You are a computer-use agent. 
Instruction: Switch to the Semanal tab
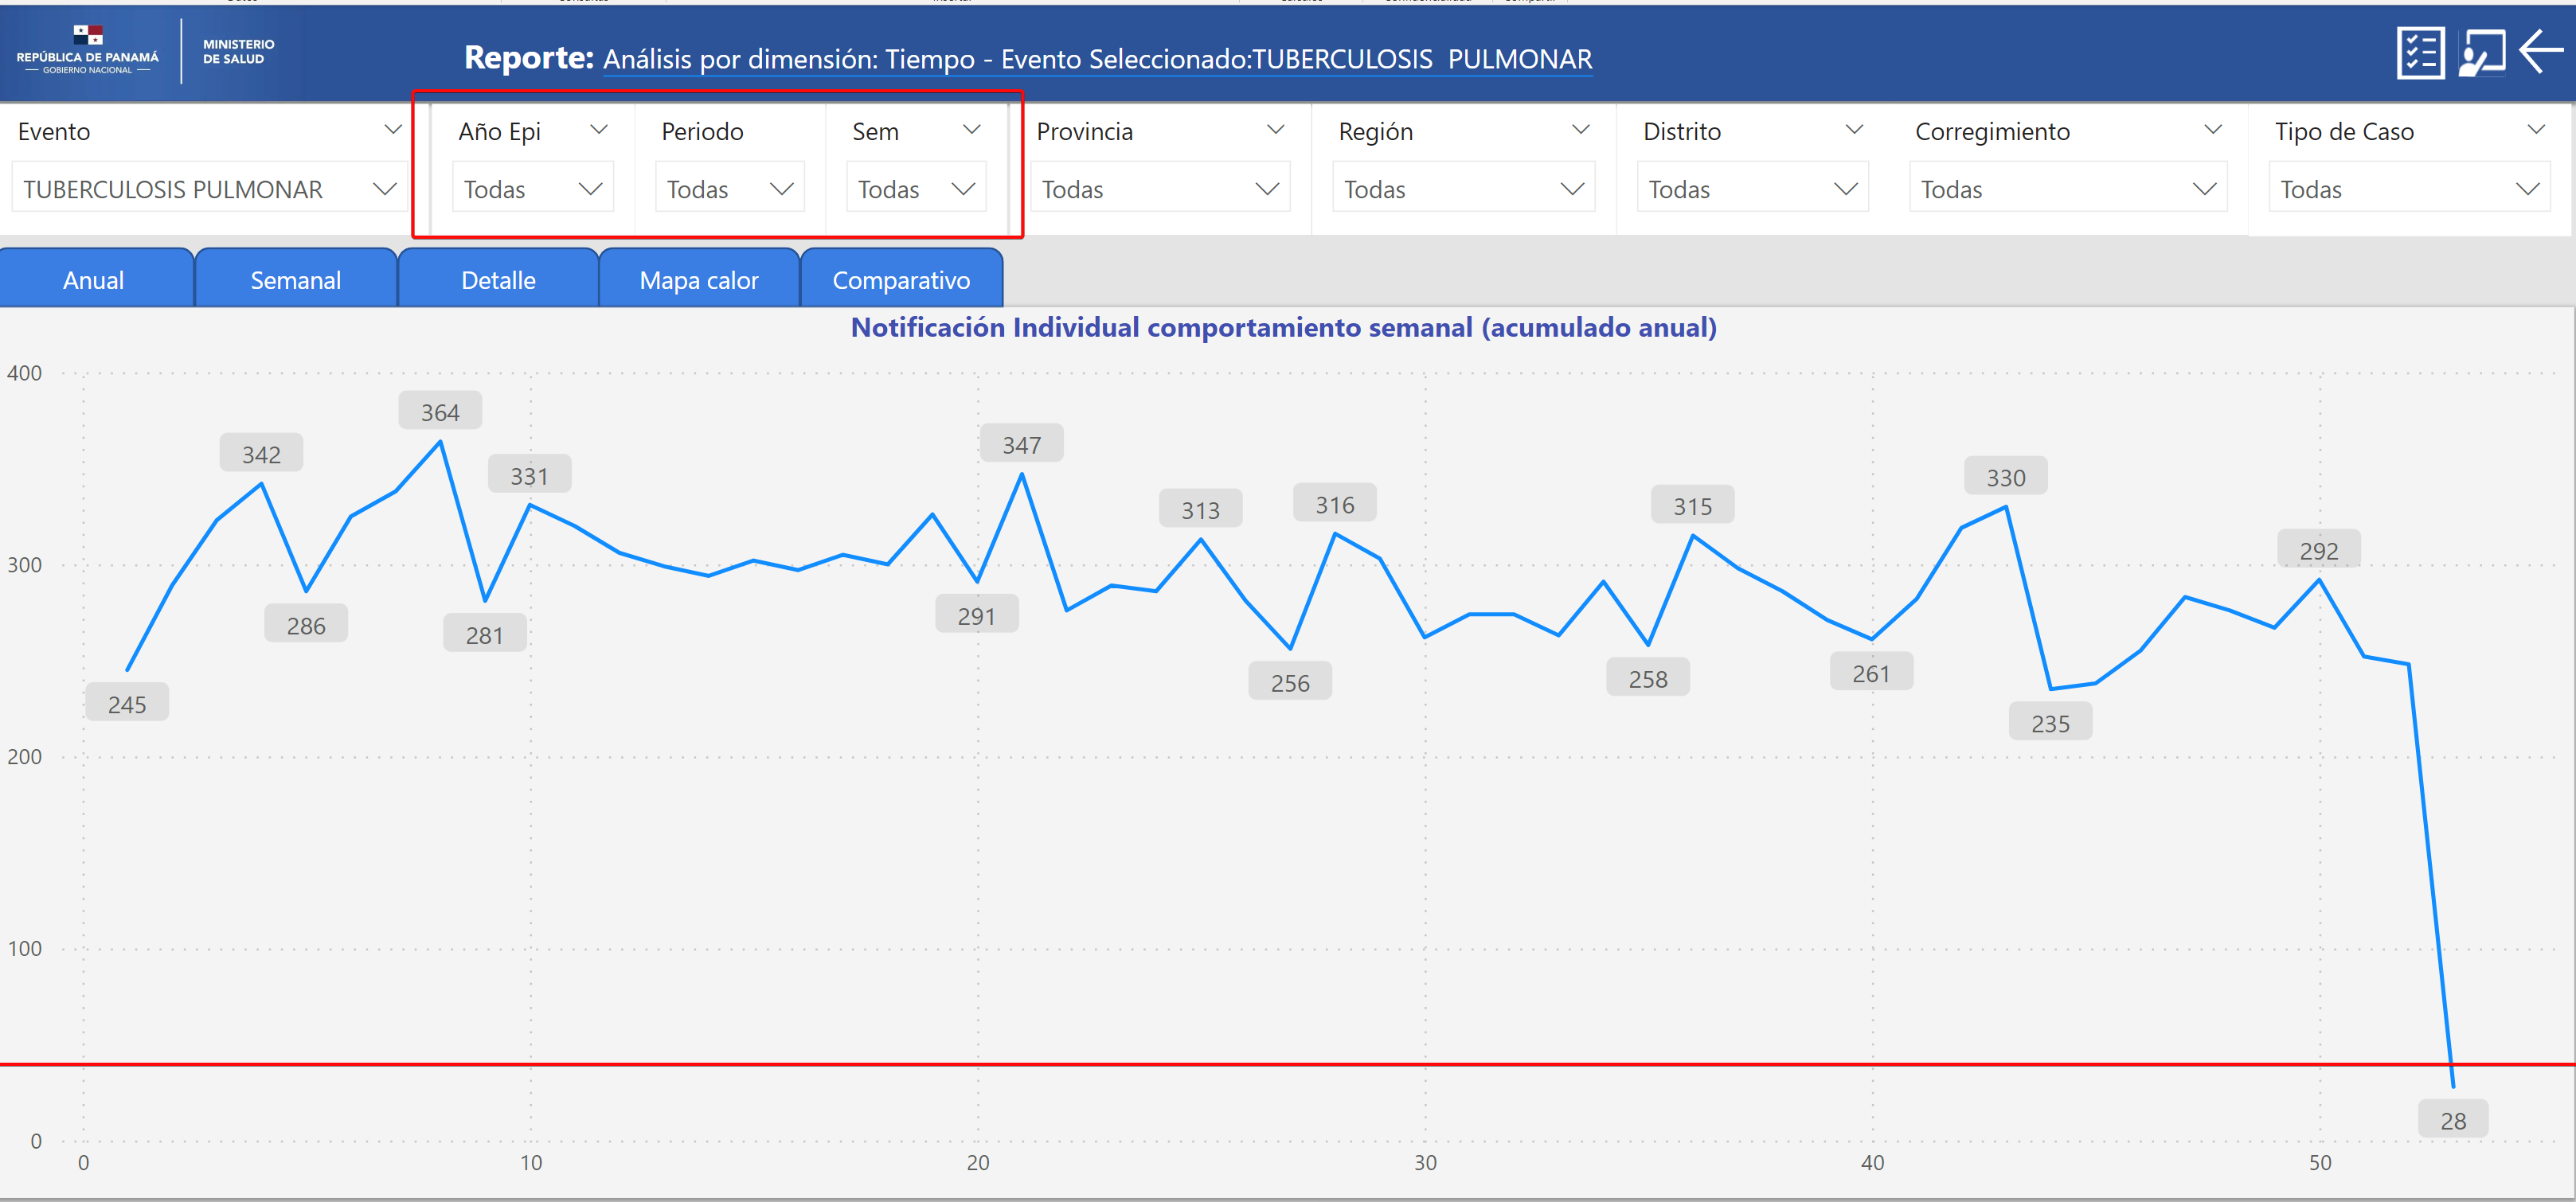(296, 279)
